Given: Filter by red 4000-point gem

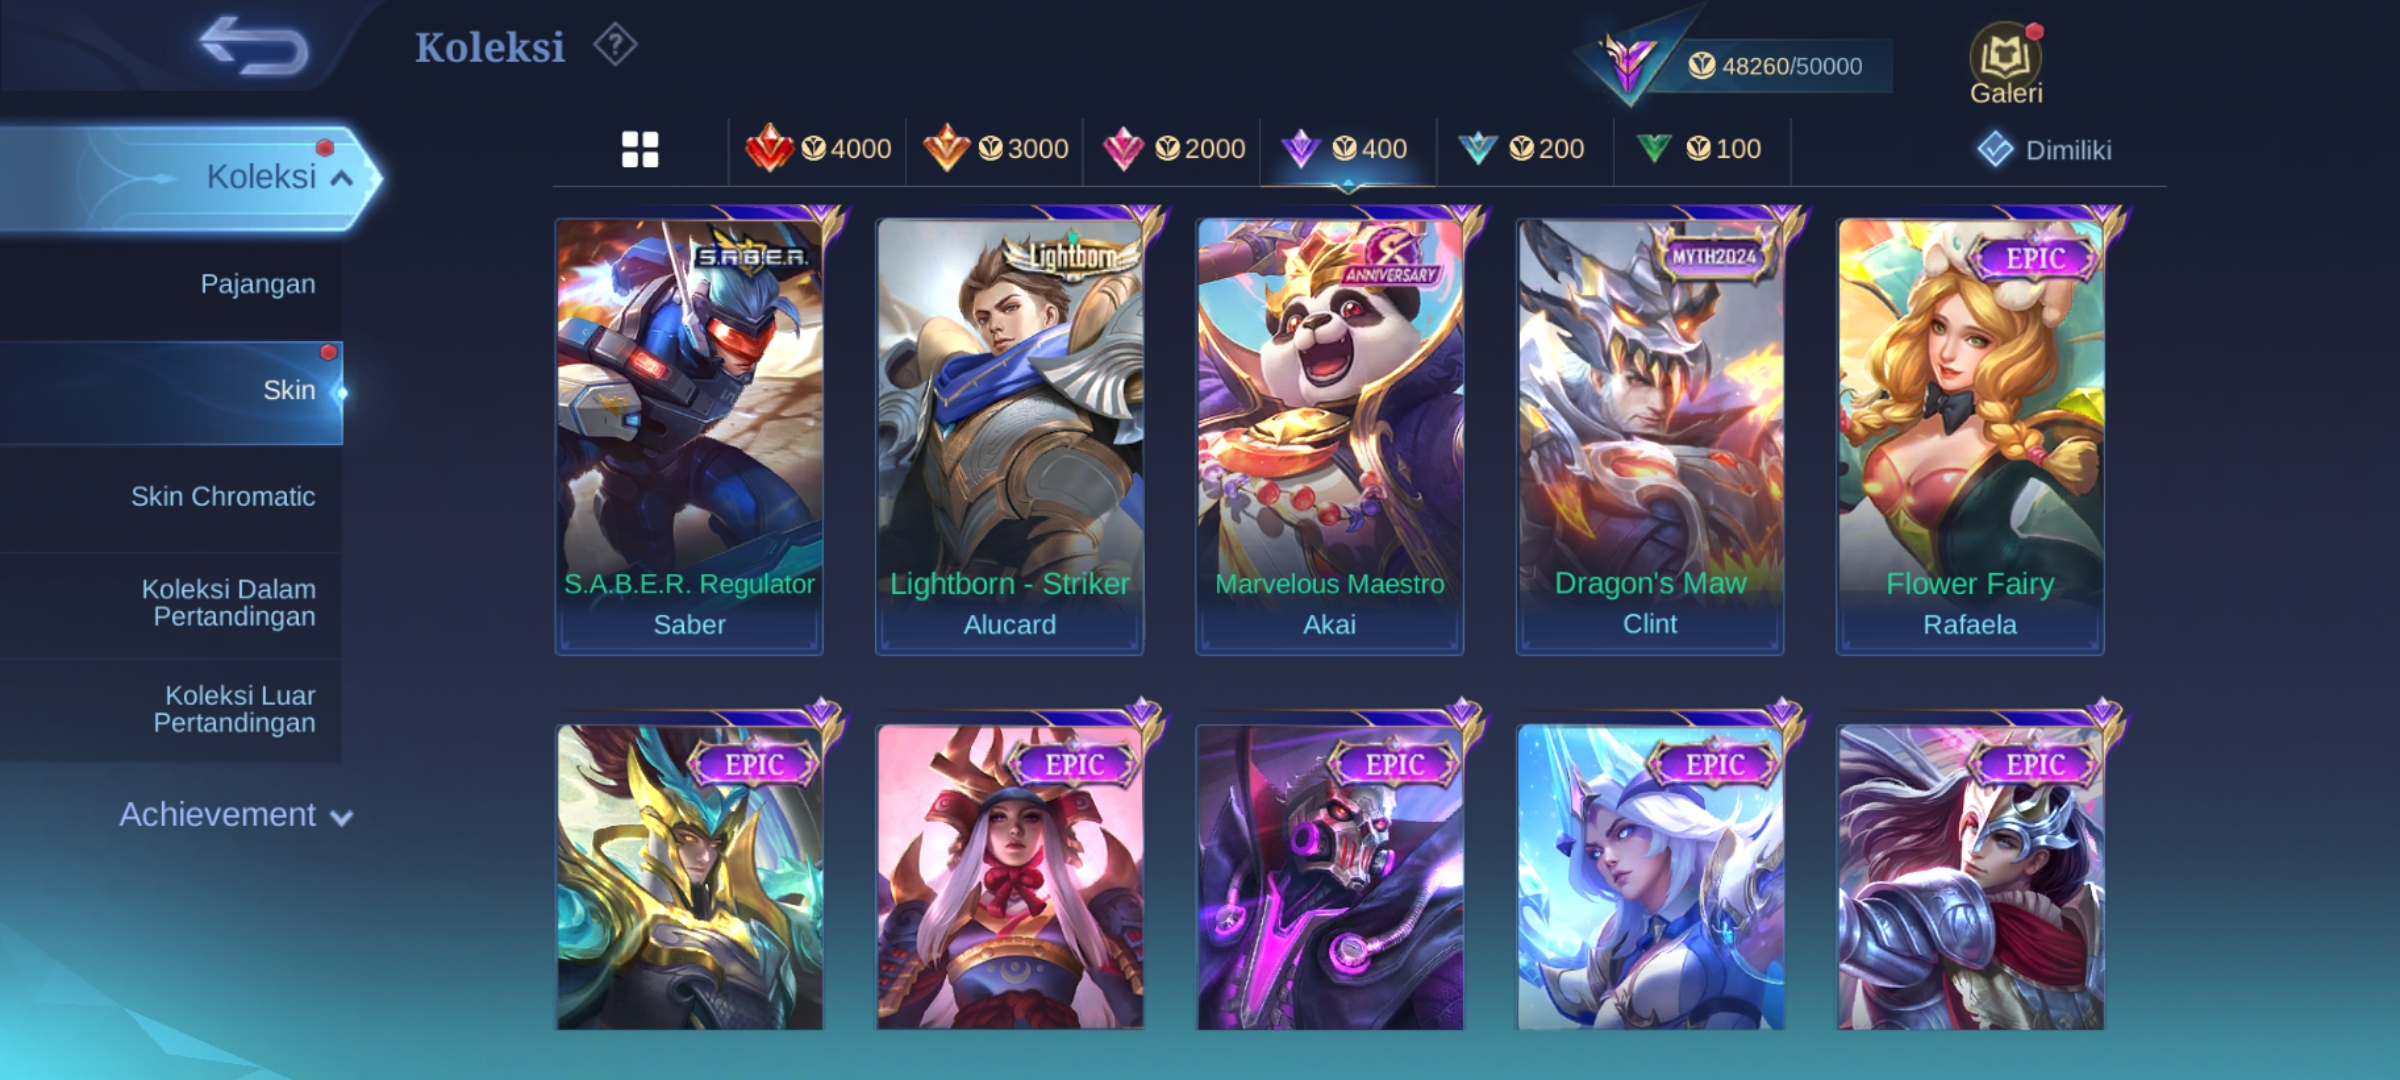Looking at the screenshot, I should coord(818,150).
